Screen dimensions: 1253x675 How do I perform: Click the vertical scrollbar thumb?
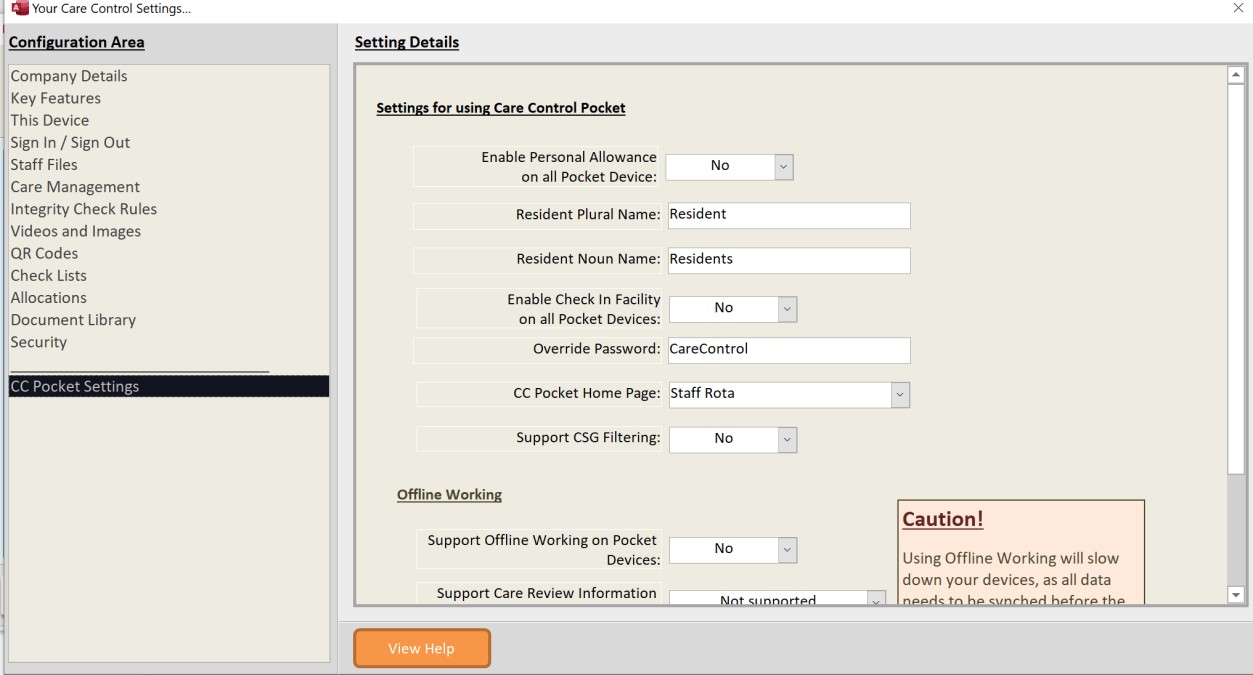click(1237, 279)
